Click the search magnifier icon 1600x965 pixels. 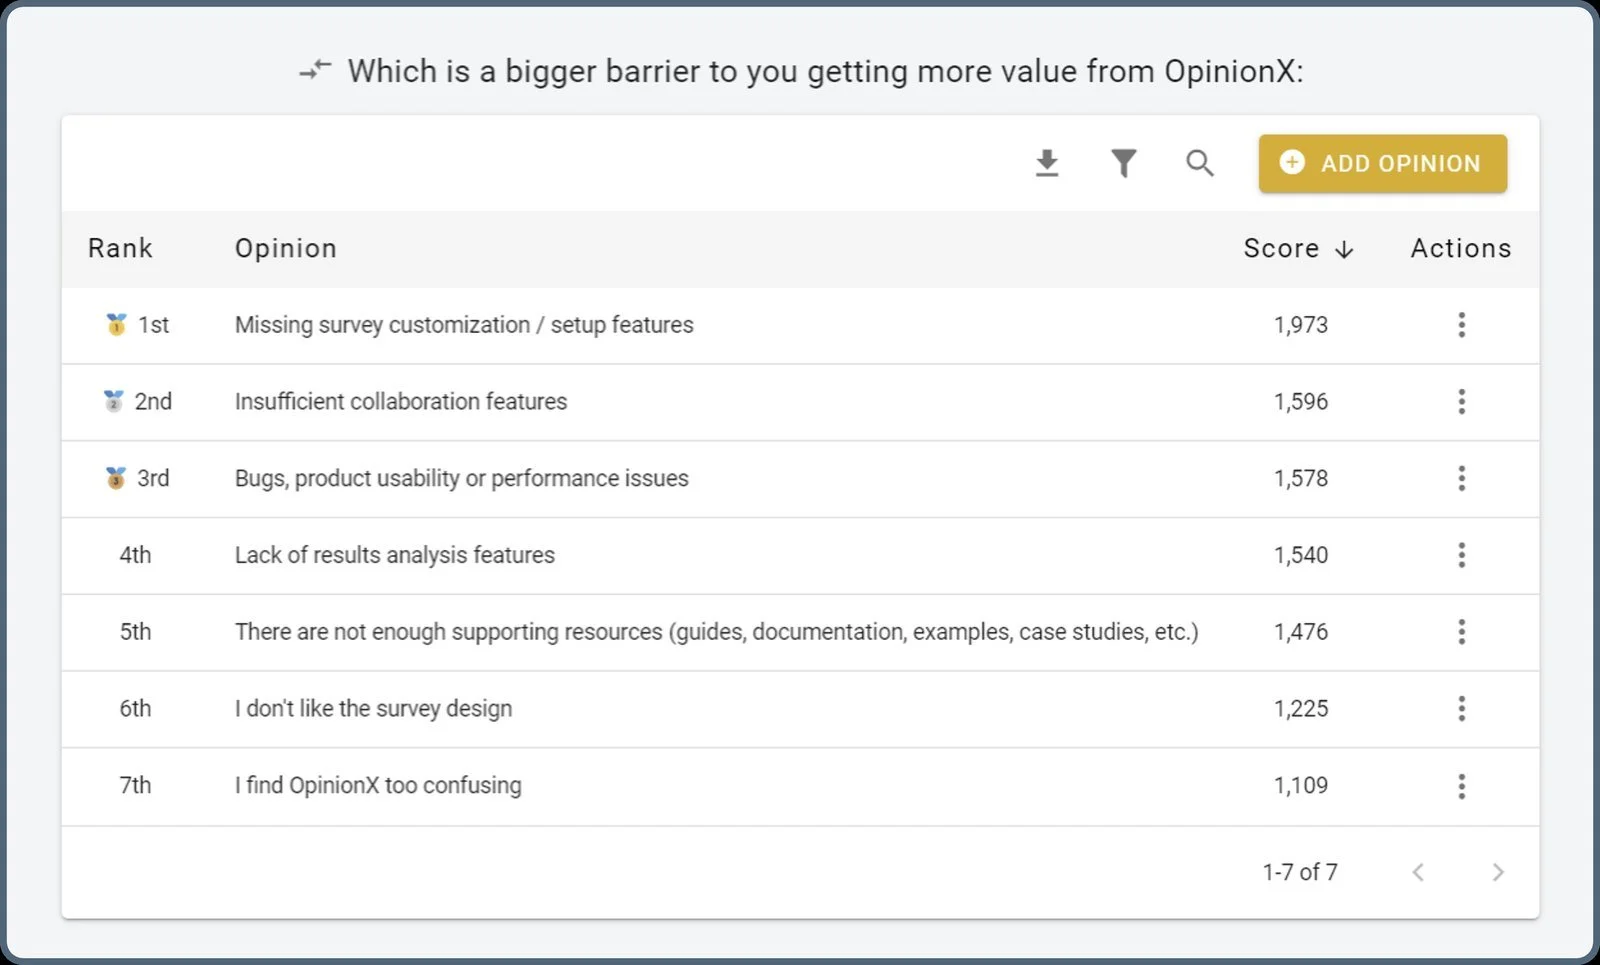coord(1200,163)
